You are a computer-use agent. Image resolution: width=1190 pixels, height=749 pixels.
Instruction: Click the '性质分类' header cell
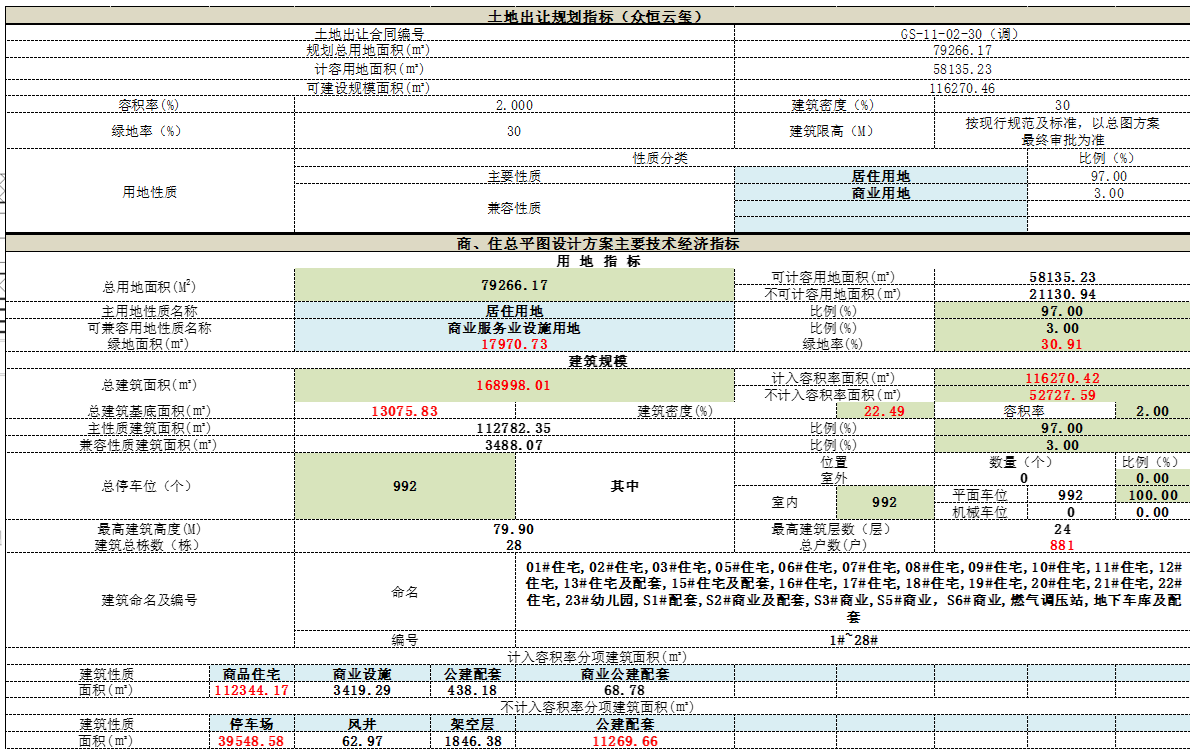click(x=660, y=158)
